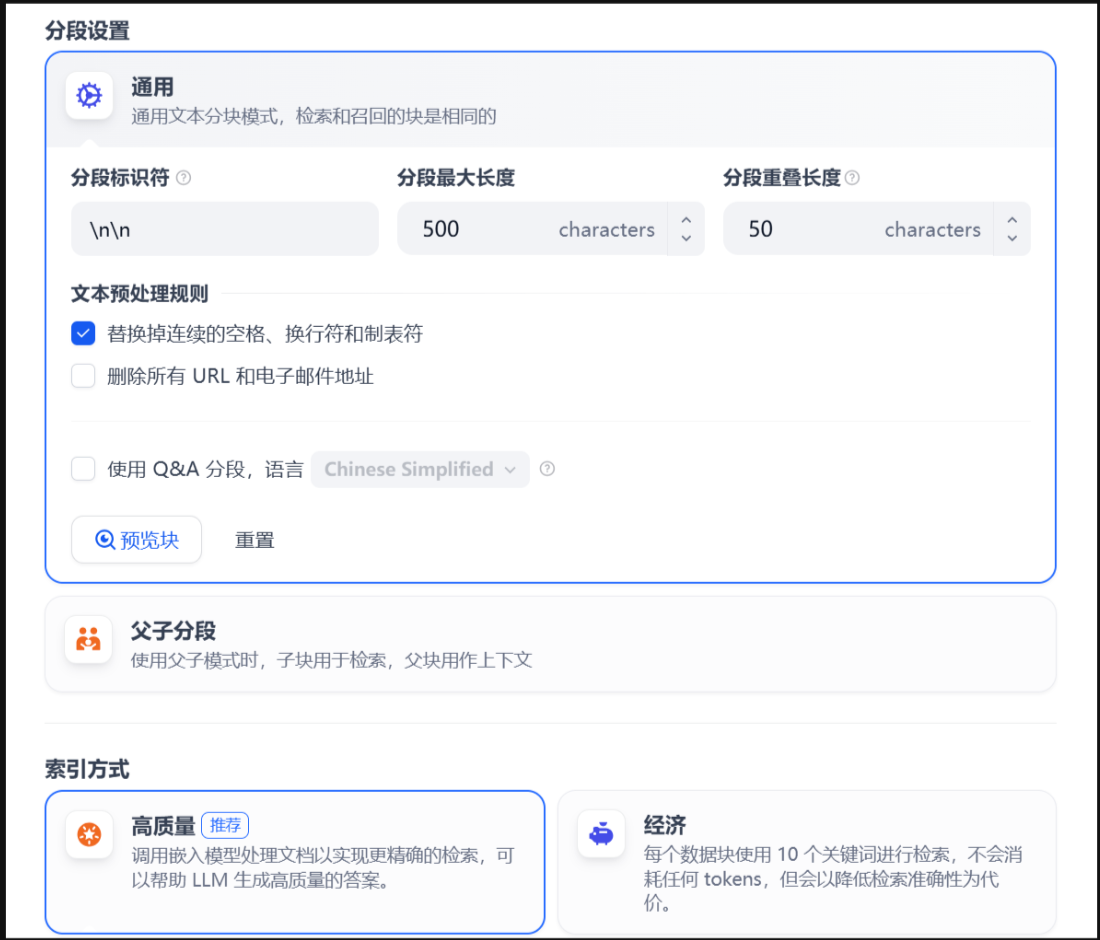
Task: Enable 使用 Q&A 分段 checkbox
Action: click(83, 469)
